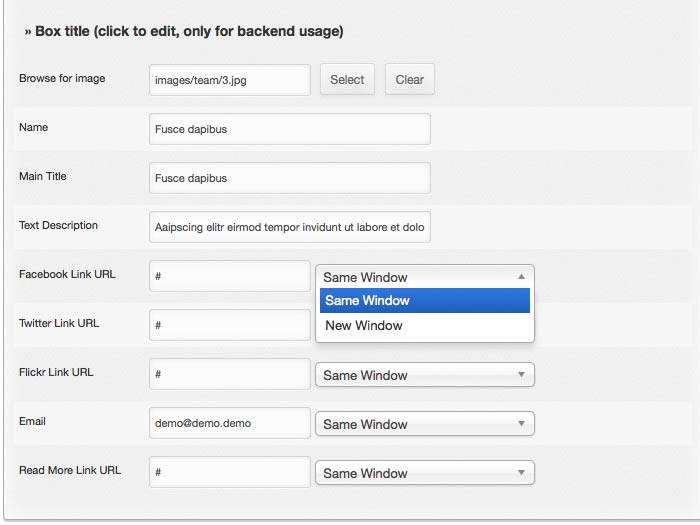The image size is (700, 525).
Task: Collapse the open Facebook link target dropdown
Action: [424, 277]
